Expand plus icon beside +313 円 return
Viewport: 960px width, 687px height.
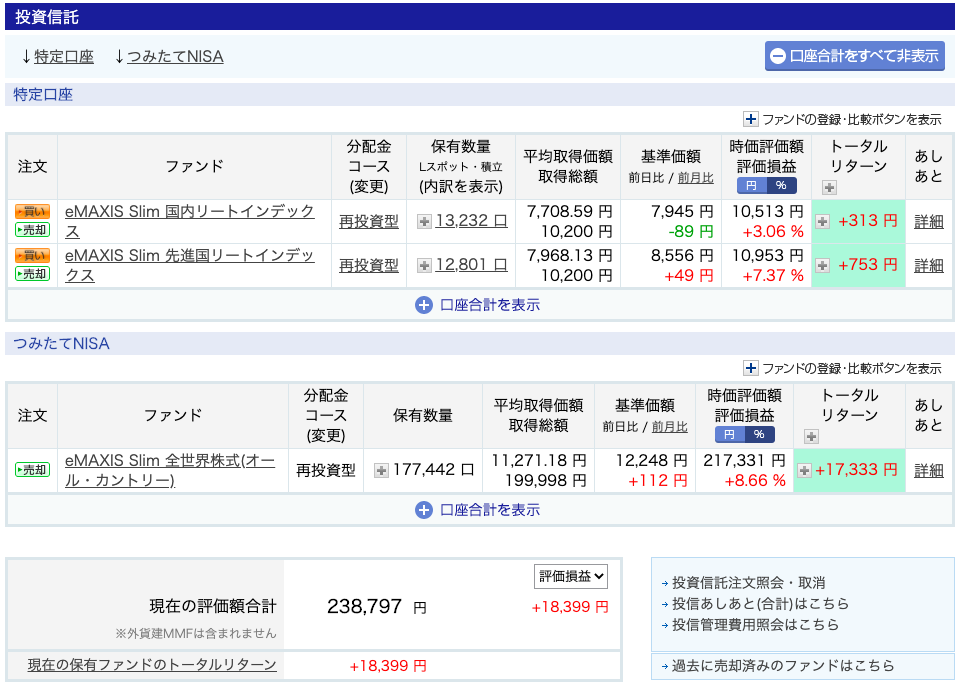(822, 222)
